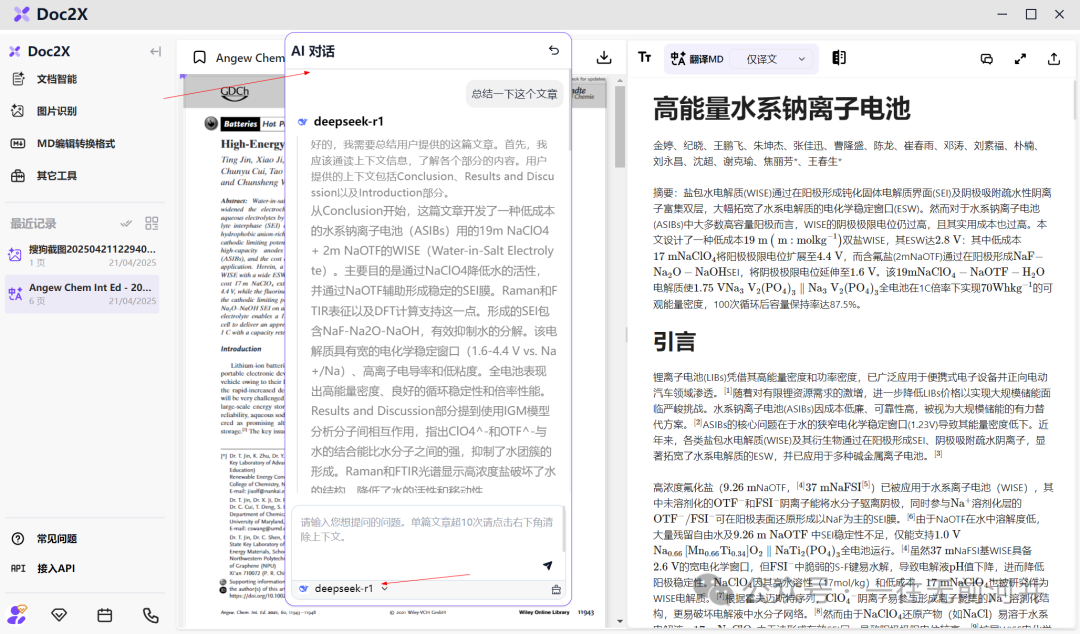Collapse the Doc2X sidebar with the arrow icon

click(155, 52)
